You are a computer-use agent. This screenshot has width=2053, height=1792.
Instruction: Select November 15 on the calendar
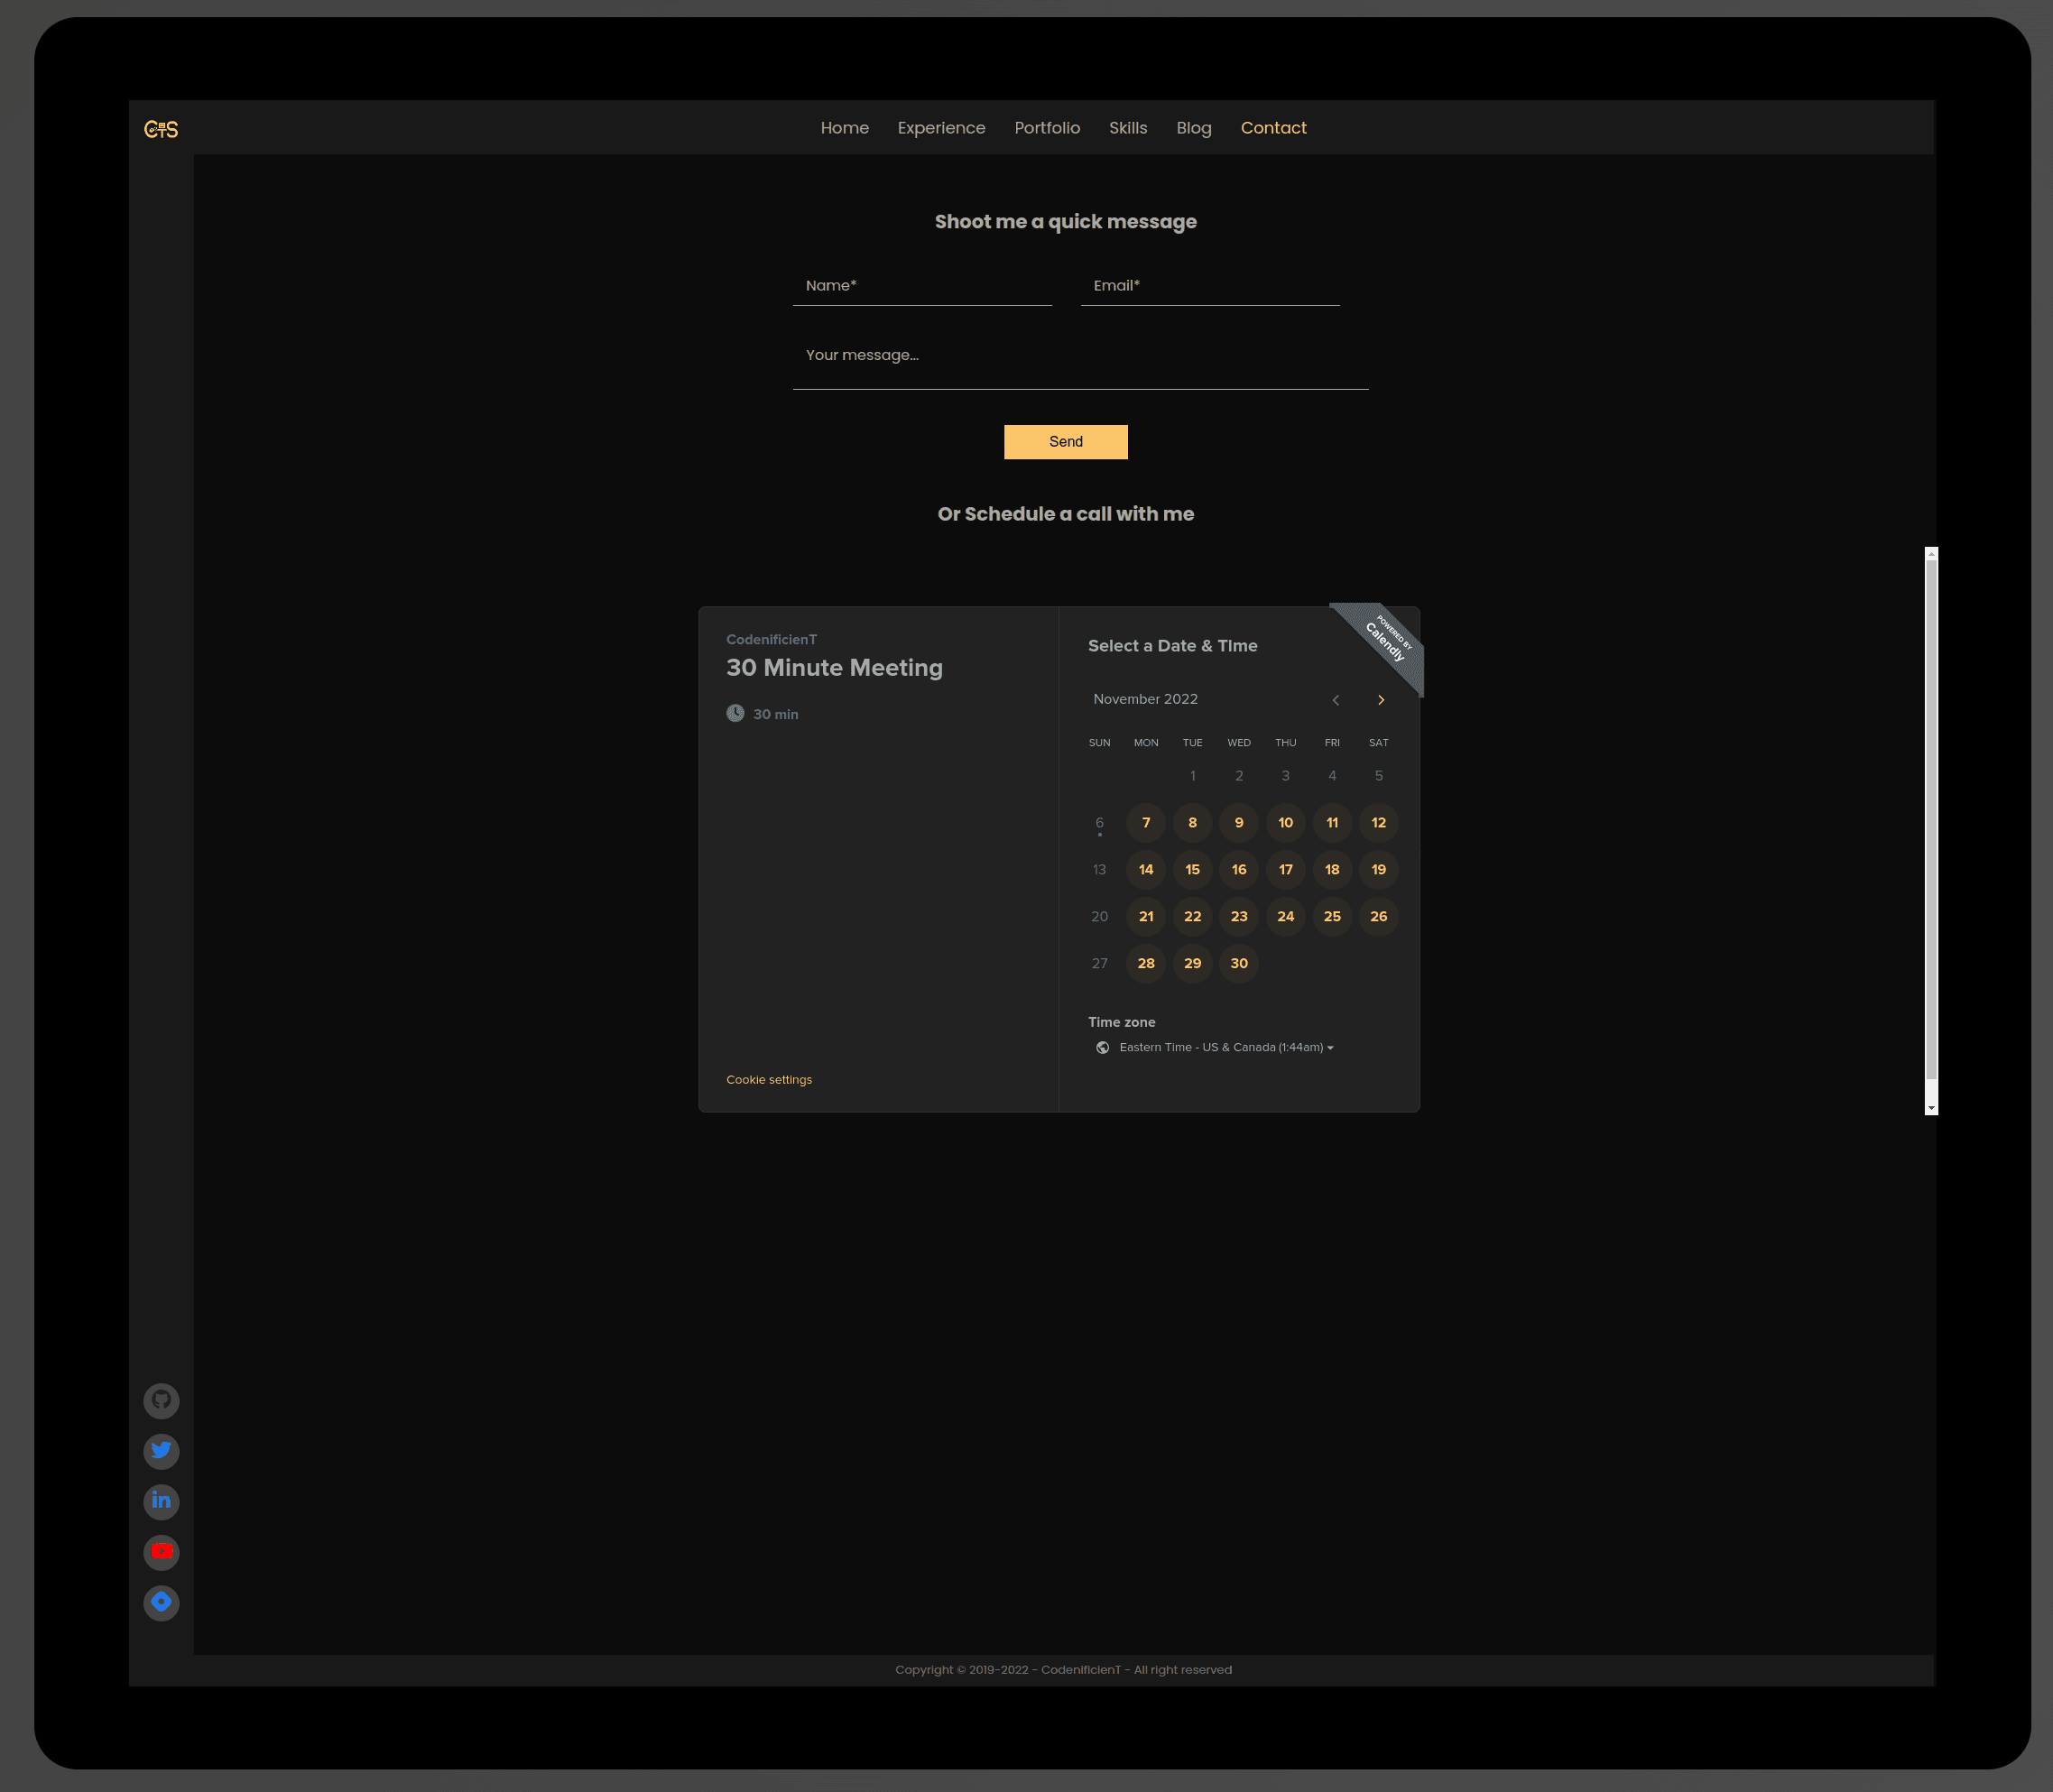[x=1192, y=869]
